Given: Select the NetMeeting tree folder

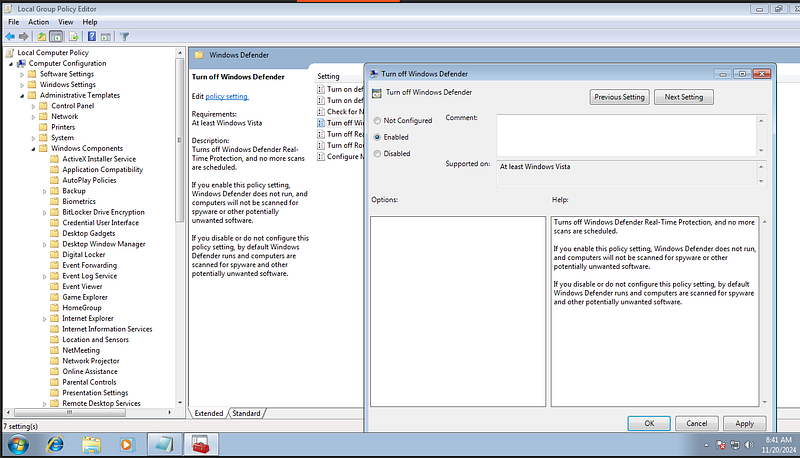Looking at the screenshot, I should [x=81, y=350].
